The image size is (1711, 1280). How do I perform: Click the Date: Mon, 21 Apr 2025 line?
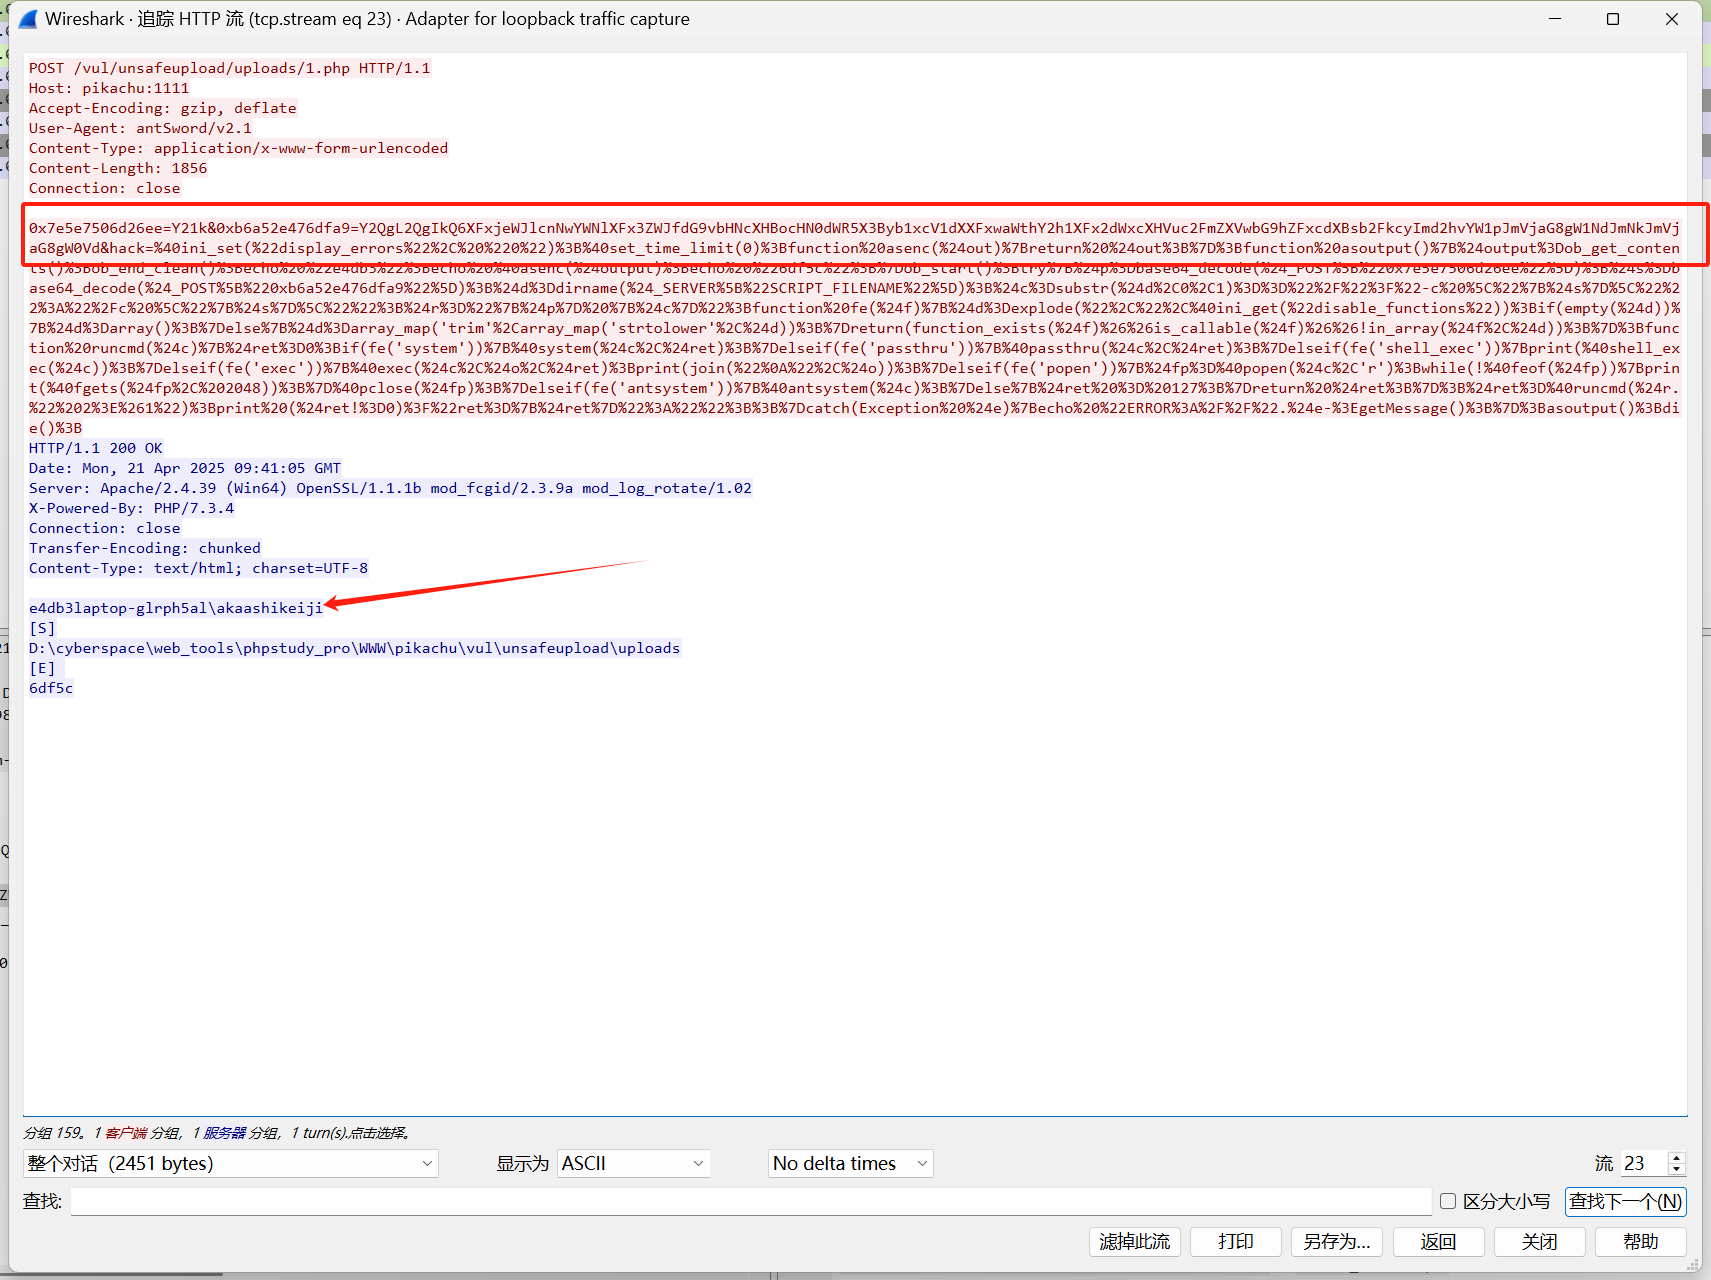tap(184, 468)
